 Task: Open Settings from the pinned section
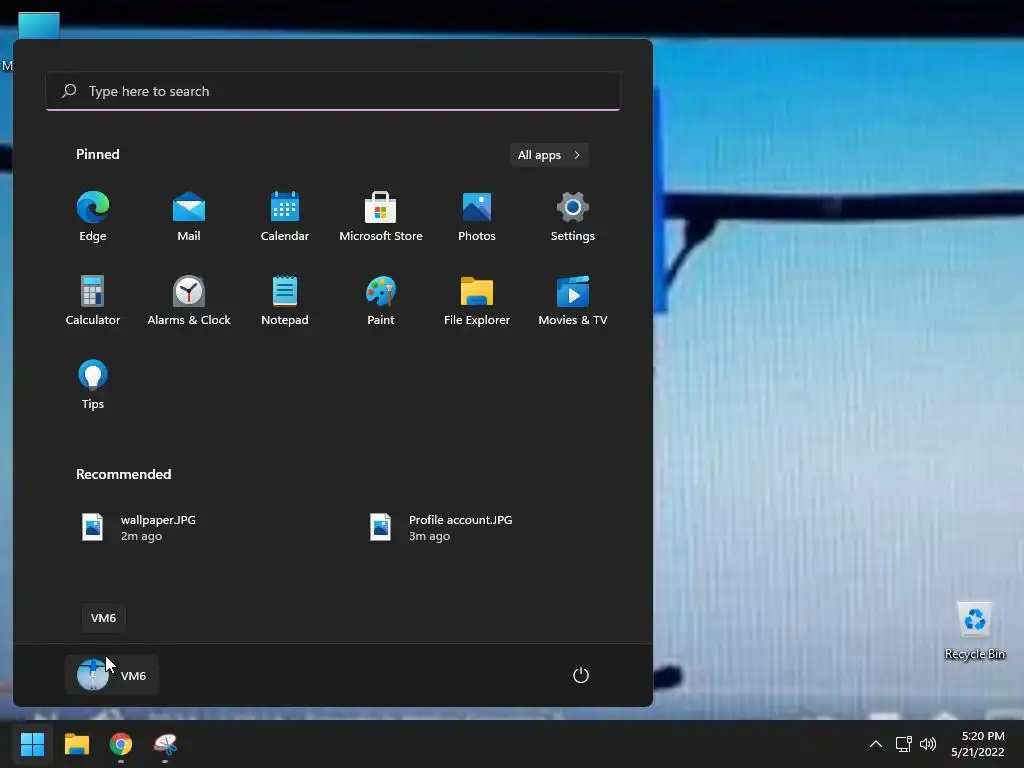[573, 216]
